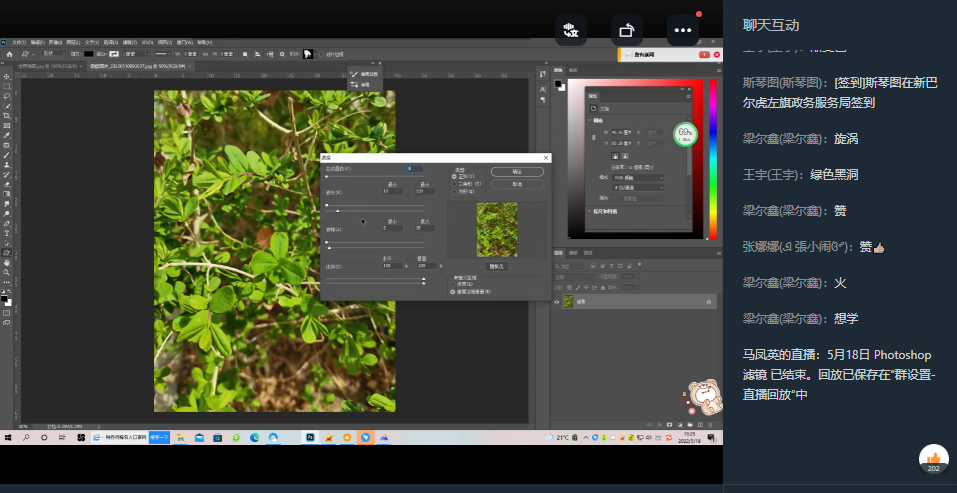Switch to the first document tab at 100%
The image size is (957, 493).
coord(47,66)
